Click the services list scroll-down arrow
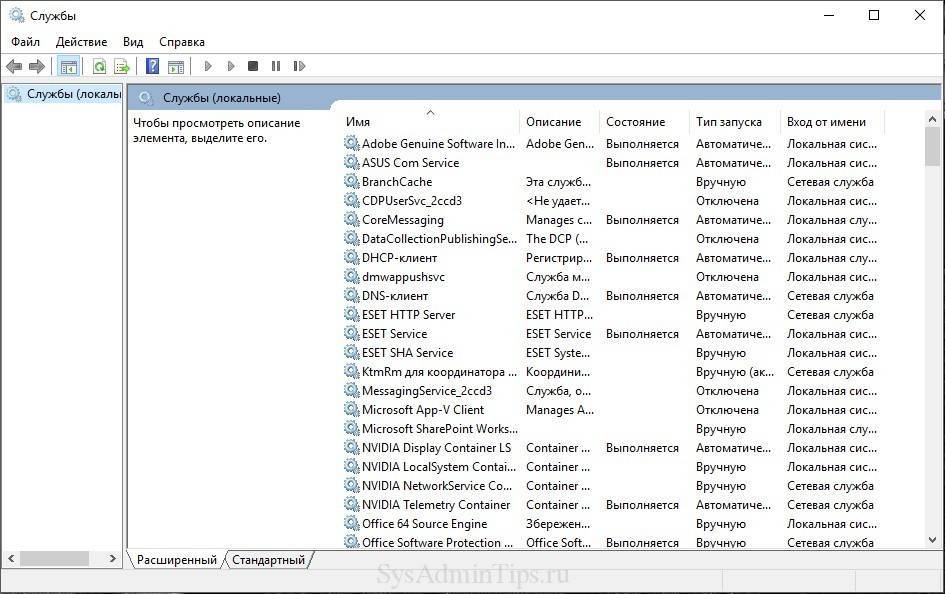The width and height of the screenshot is (945, 594). click(932, 540)
